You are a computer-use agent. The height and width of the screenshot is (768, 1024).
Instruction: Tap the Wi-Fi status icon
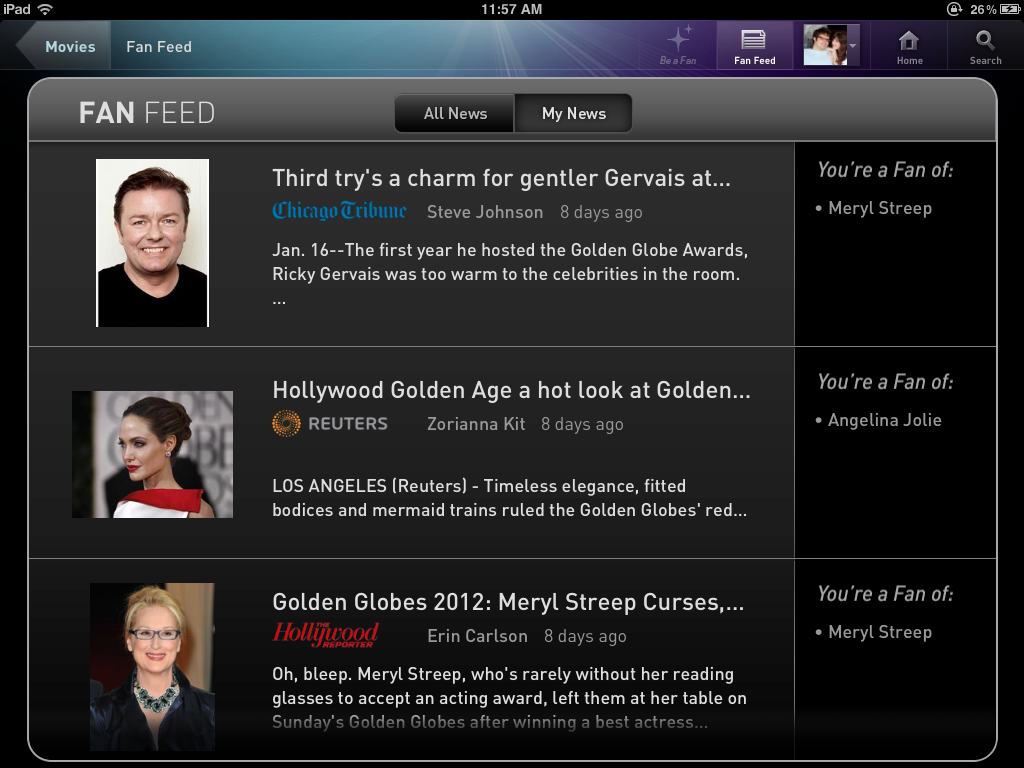tap(45, 9)
